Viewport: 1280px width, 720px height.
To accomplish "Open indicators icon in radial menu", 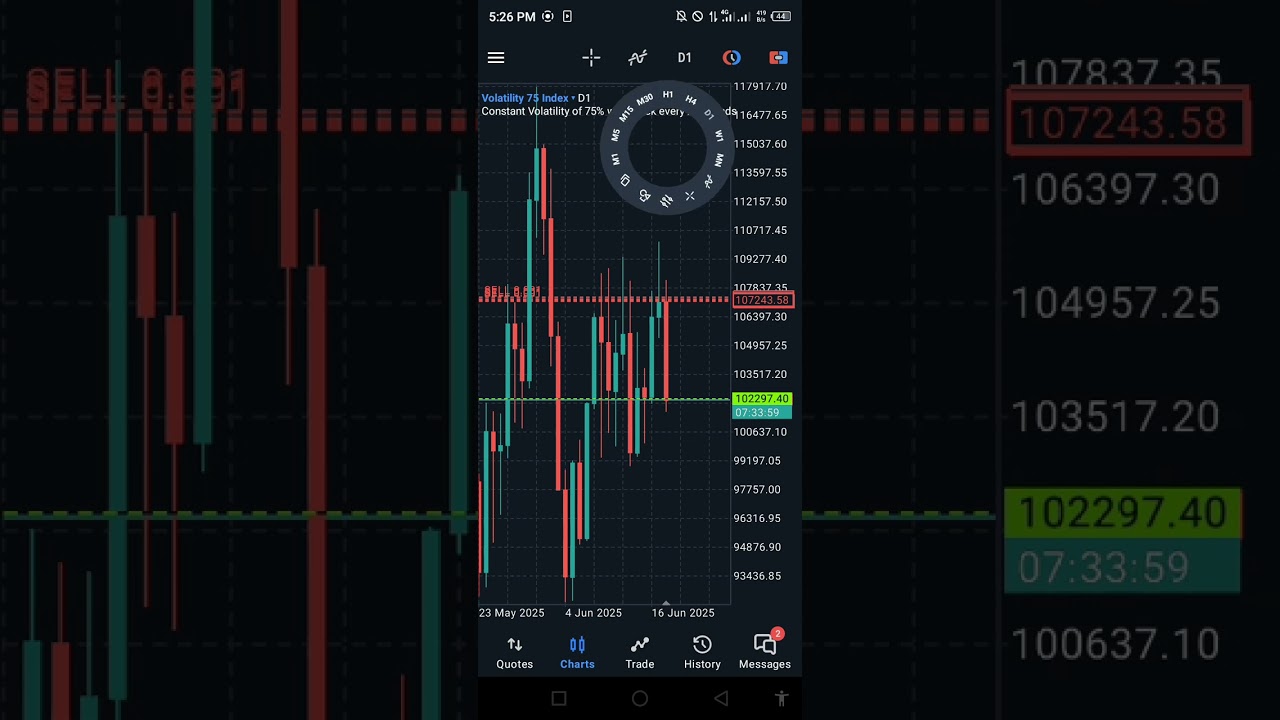I will [709, 181].
